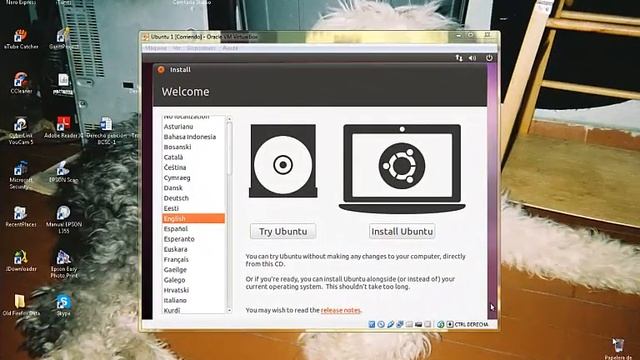Screen dimensions: 640x360
Task: Select Galego language
Action: pos(193,280)
